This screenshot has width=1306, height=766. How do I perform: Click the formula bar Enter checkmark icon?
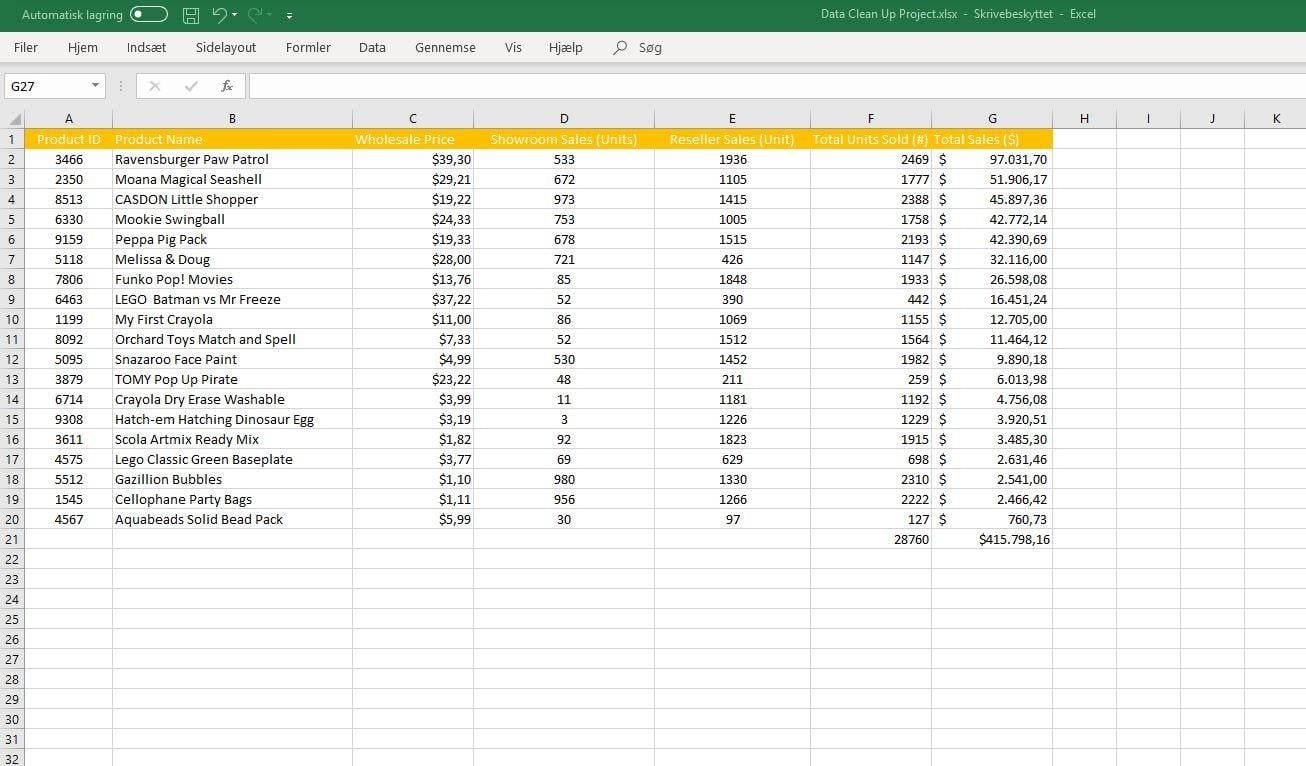(x=191, y=86)
